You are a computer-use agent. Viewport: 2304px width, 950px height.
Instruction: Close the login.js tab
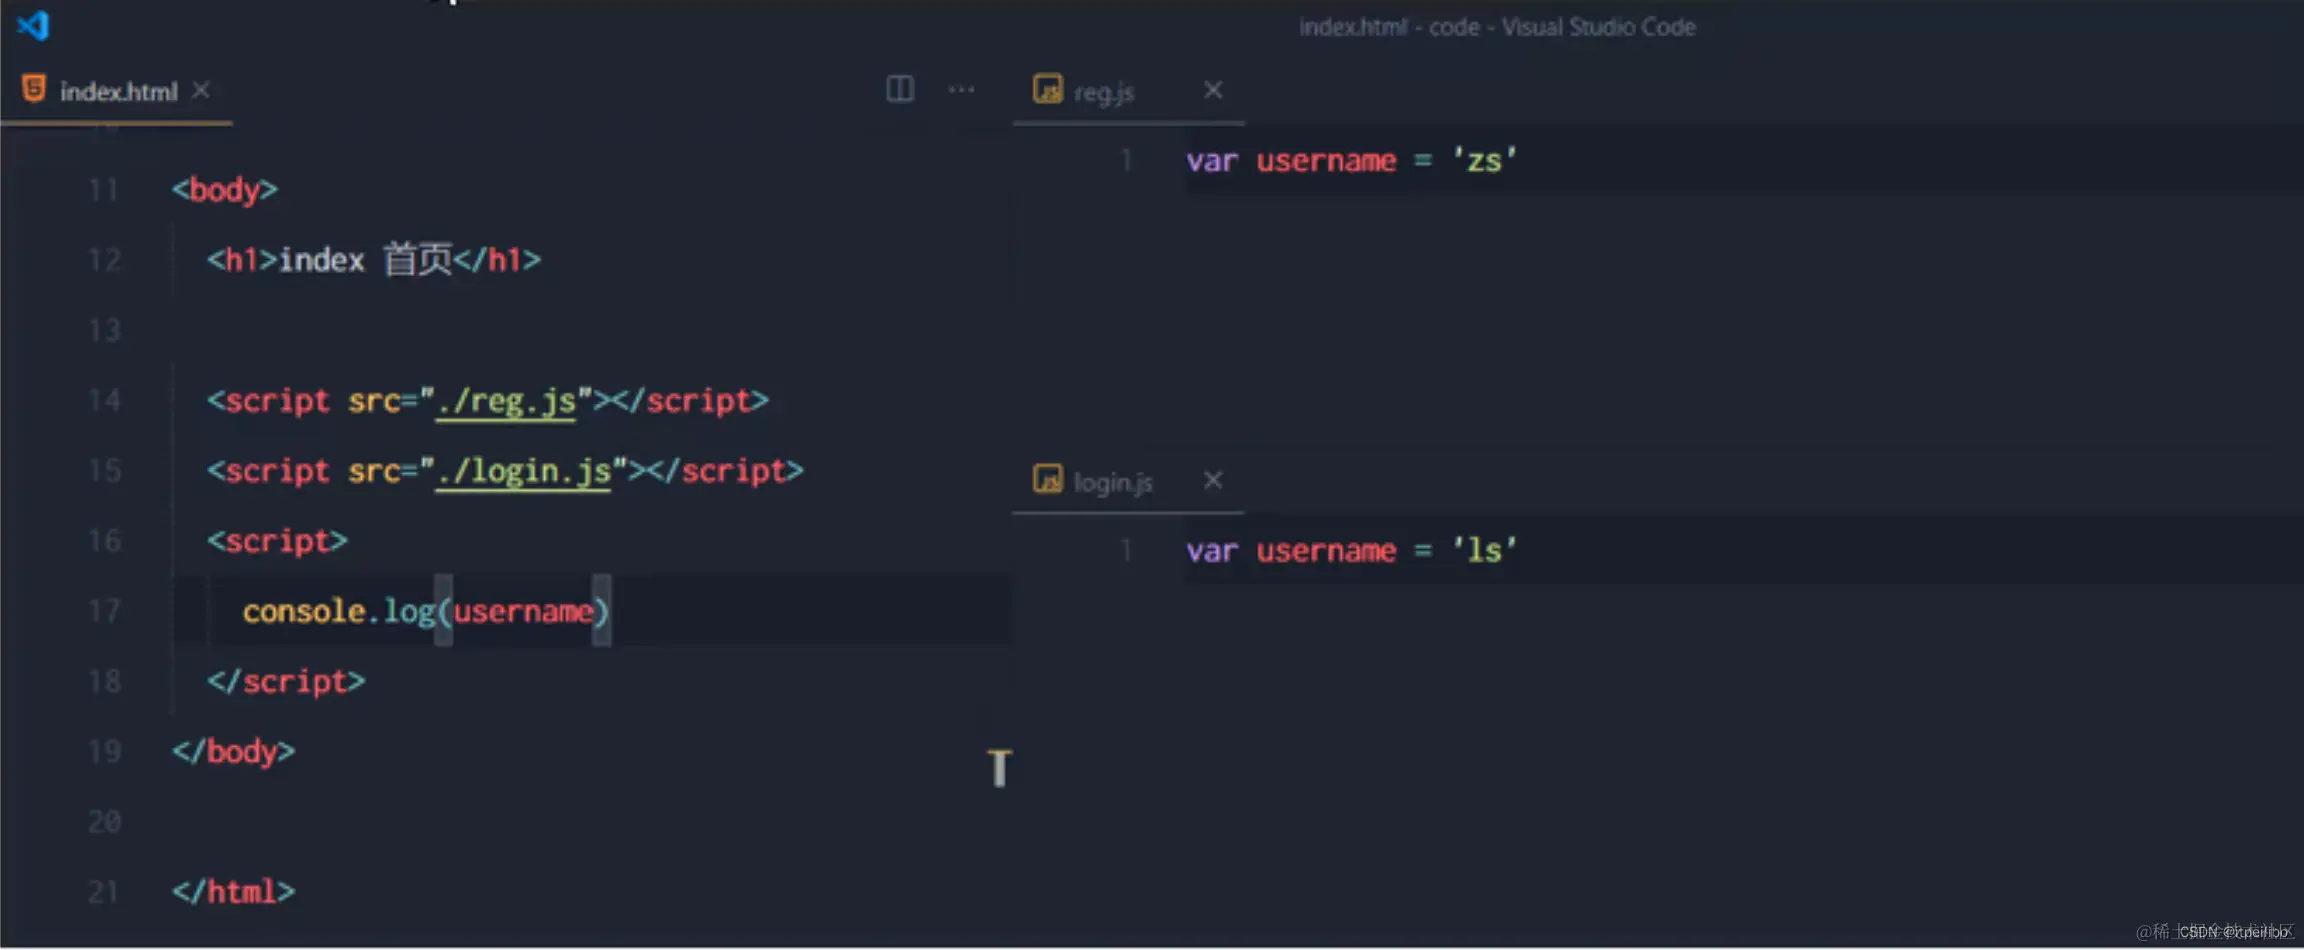point(1213,481)
